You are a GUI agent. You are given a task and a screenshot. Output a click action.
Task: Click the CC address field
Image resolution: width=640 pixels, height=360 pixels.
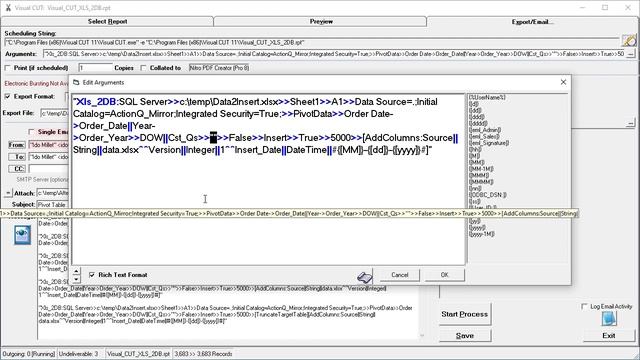49,169
